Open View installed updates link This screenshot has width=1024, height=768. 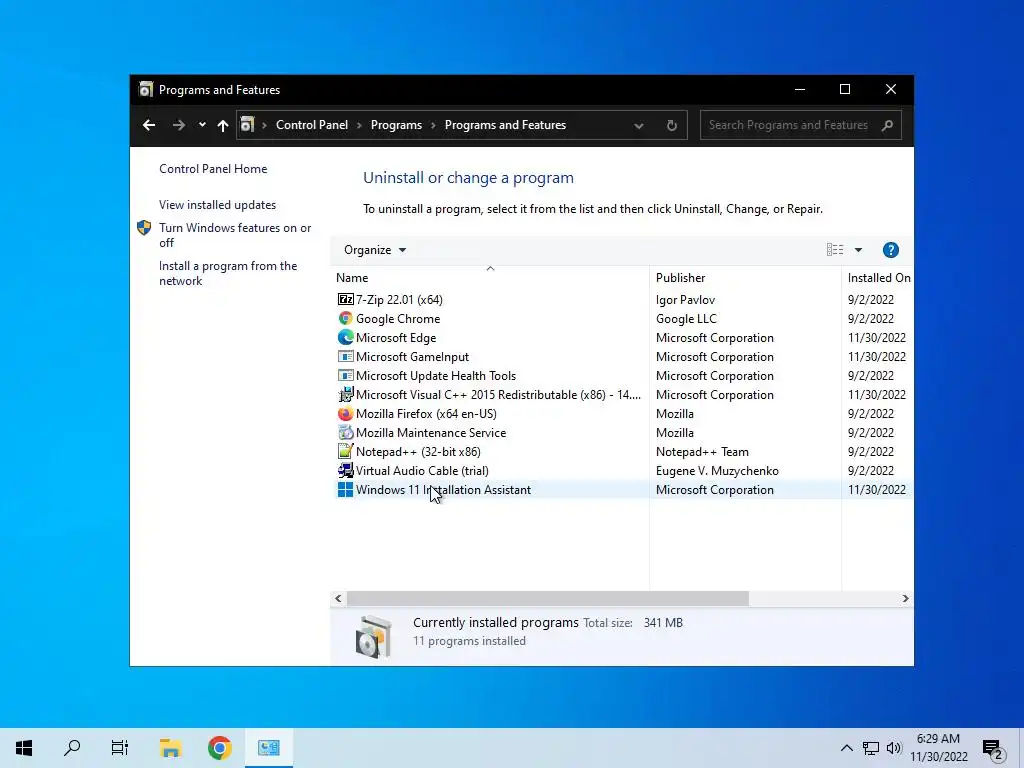(x=217, y=204)
